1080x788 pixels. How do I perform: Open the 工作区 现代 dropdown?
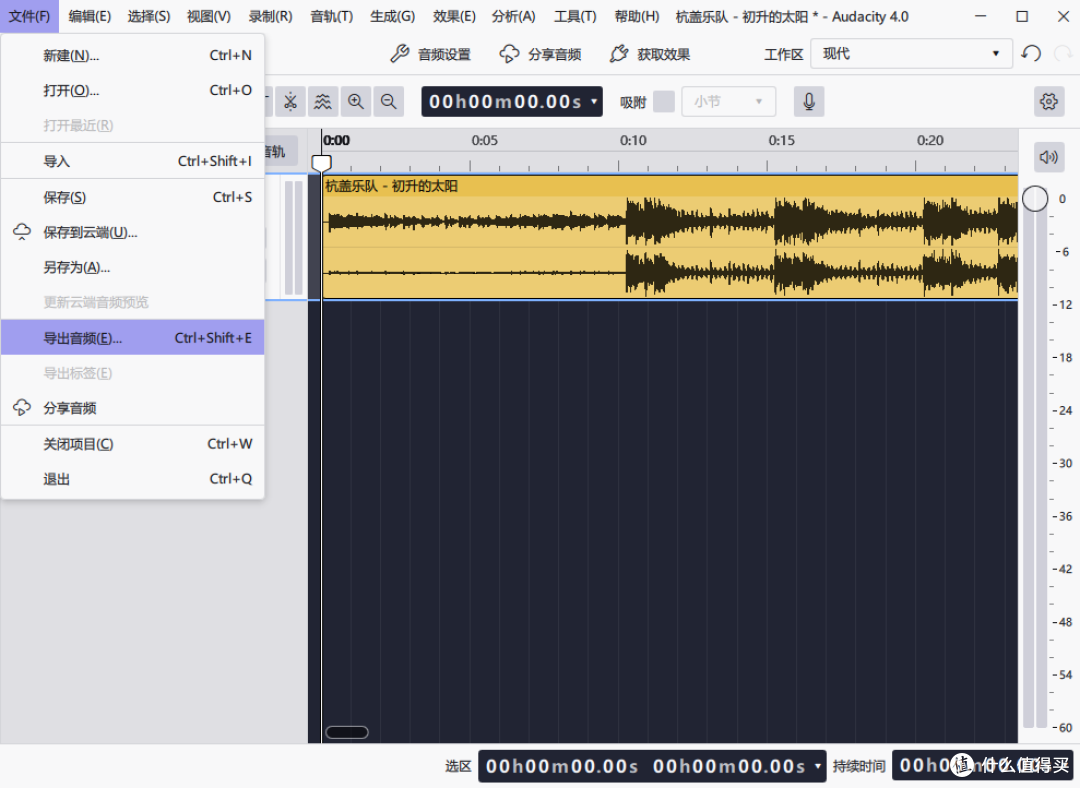pyautogui.click(x=911, y=54)
